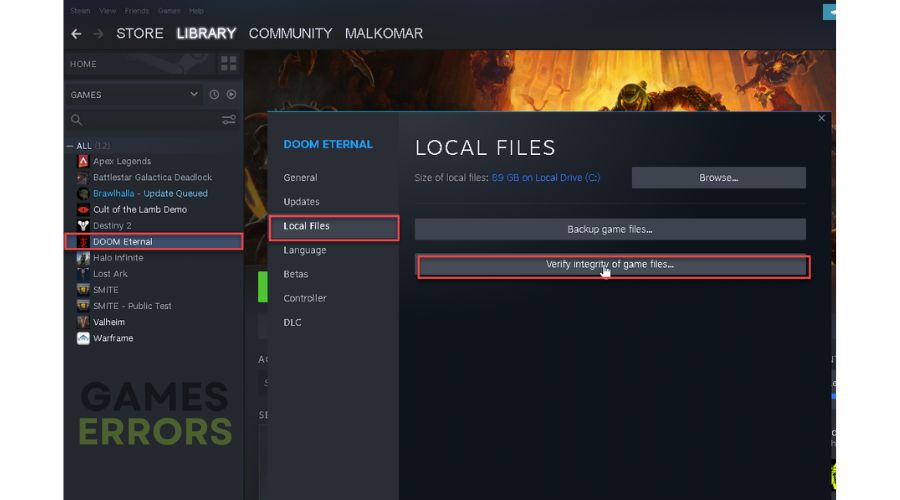Select the Warframe game icon
This screenshot has width=900, height=500.
click(x=83, y=338)
